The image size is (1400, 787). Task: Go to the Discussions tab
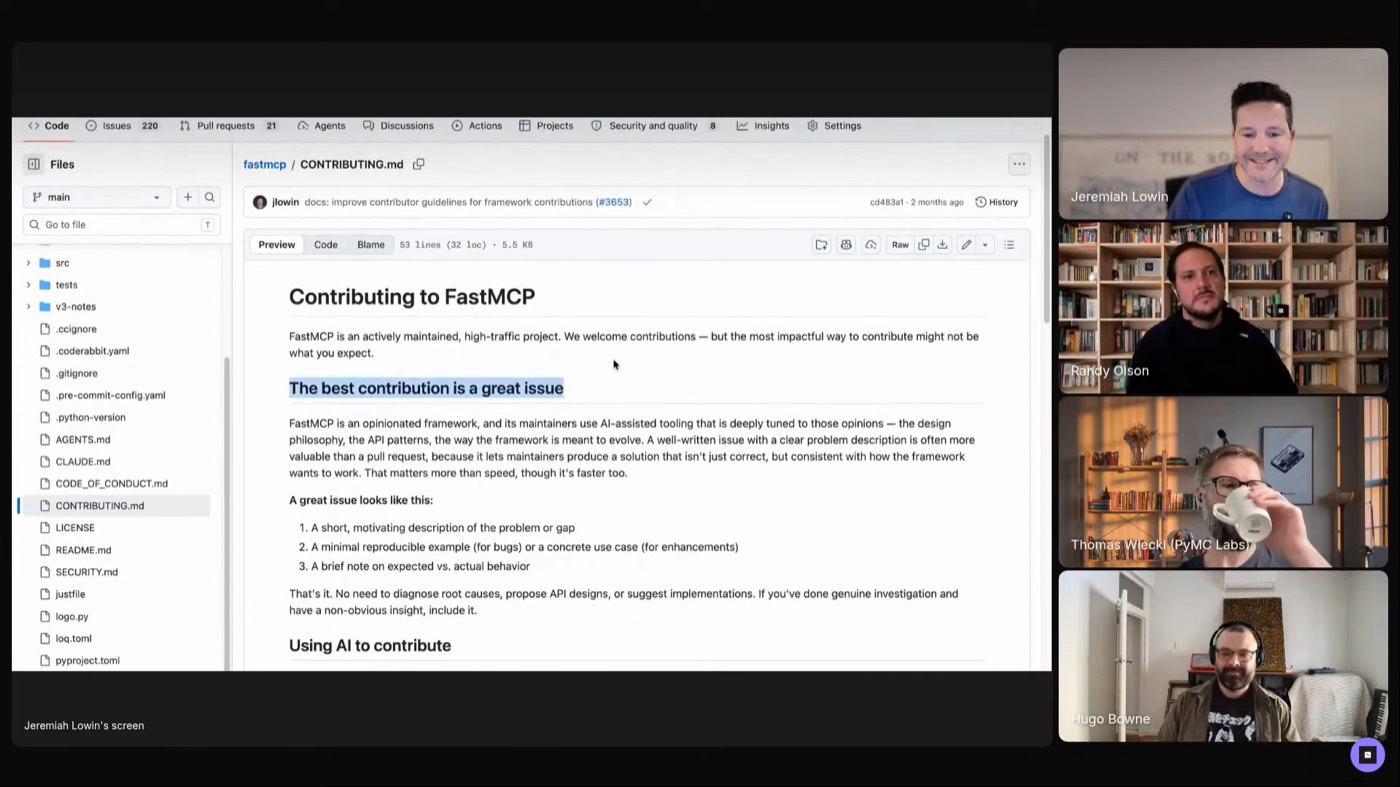point(398,126)
